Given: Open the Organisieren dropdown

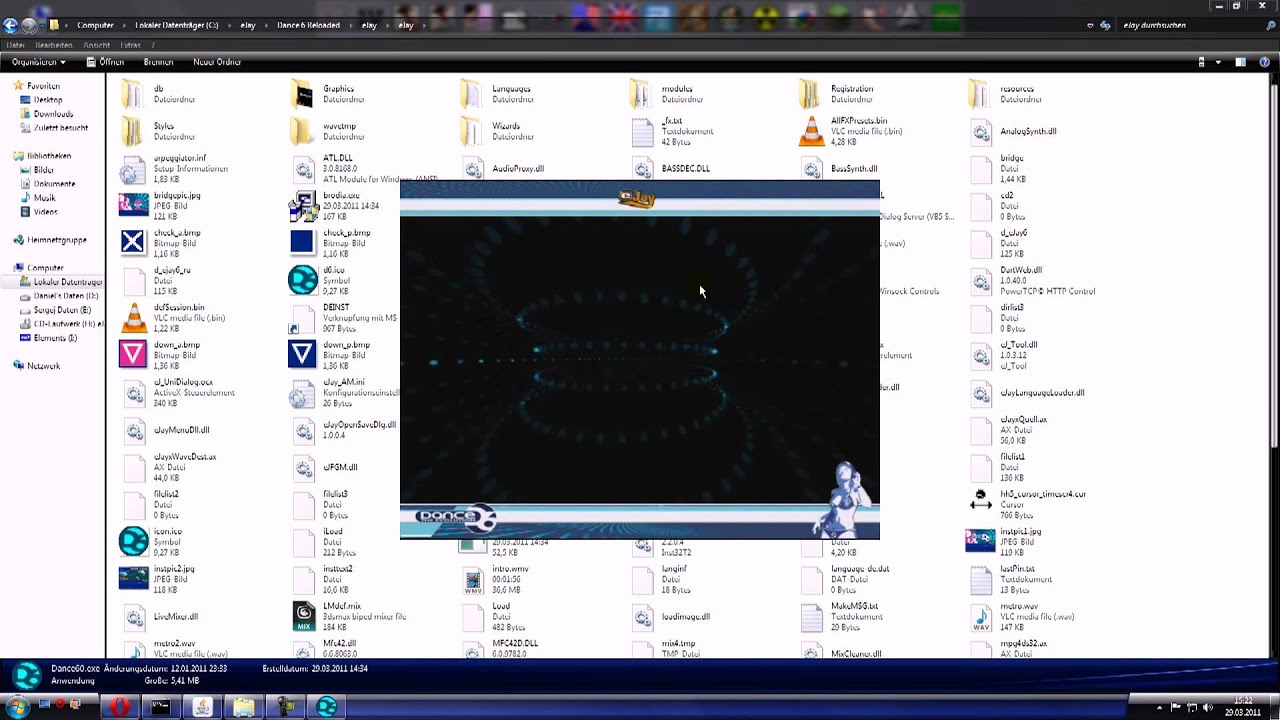Looking at the screenshot, I should (x=38, y=62).
